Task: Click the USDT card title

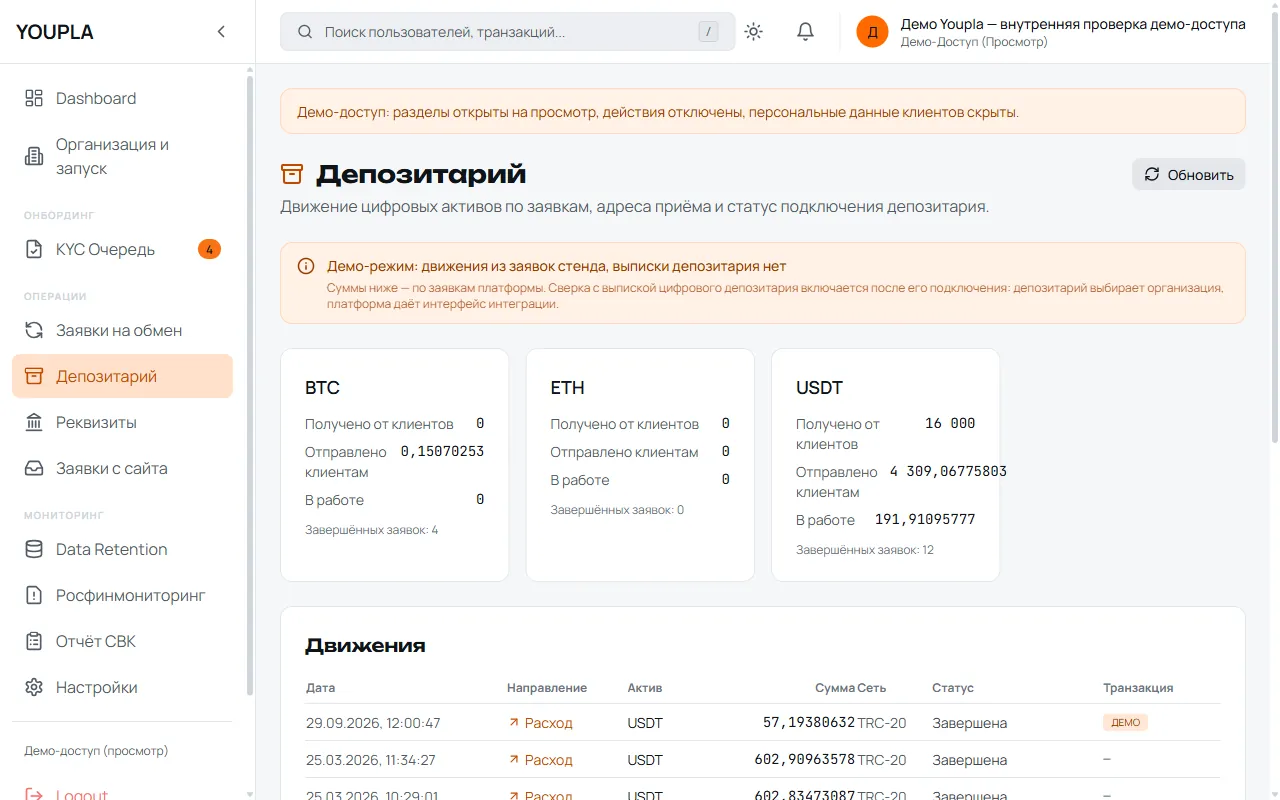Action: [x=819, y=388]
